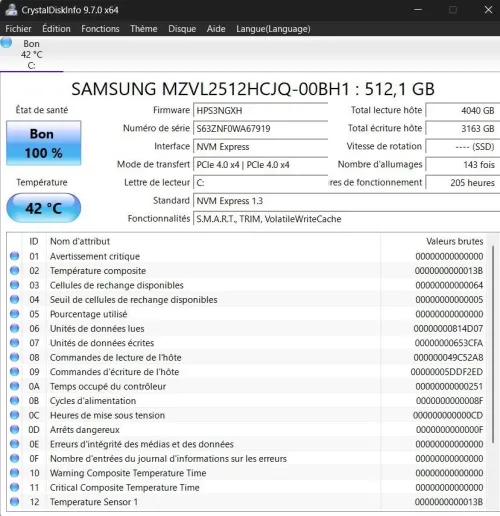The height and width of the screenshot is (516, 500).
Task: Click the Vitesse de rotation value (SSD)
Action: [463, 147]
